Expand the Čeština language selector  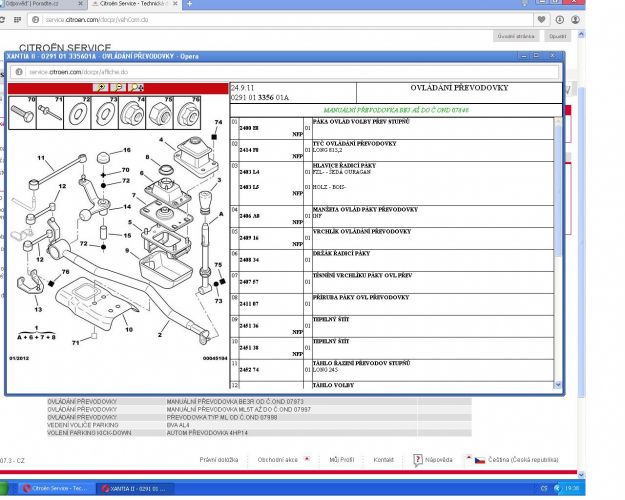(523, 460)
